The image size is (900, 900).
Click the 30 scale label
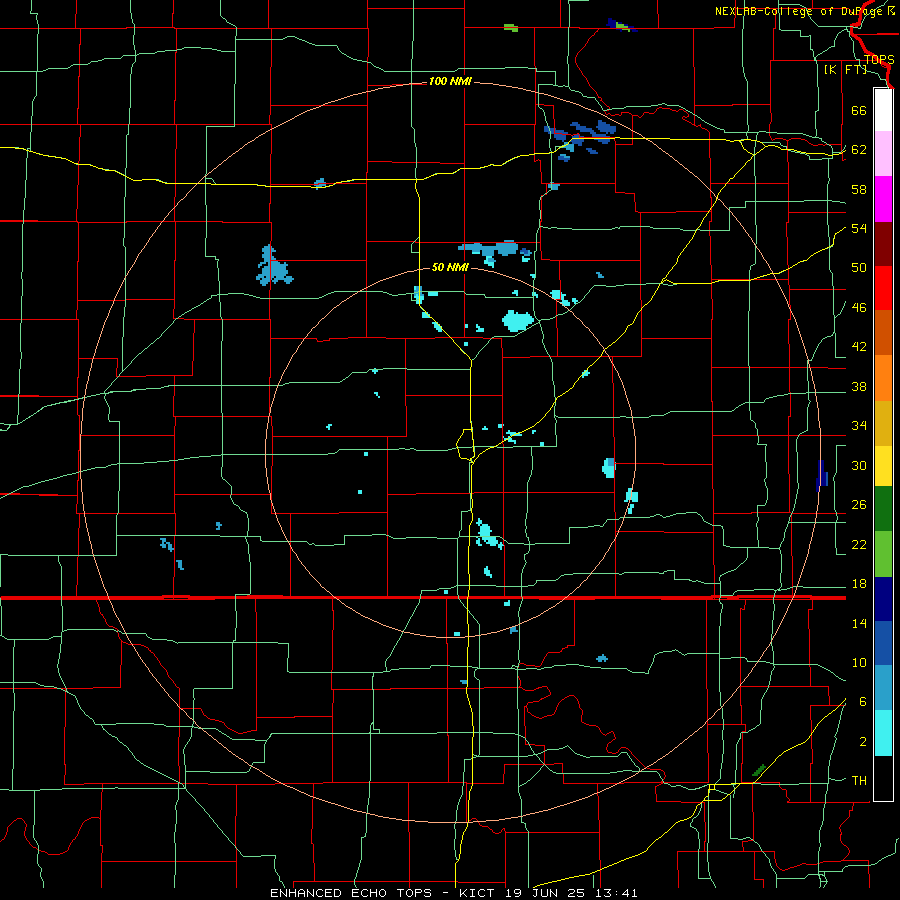coord(859,465)
